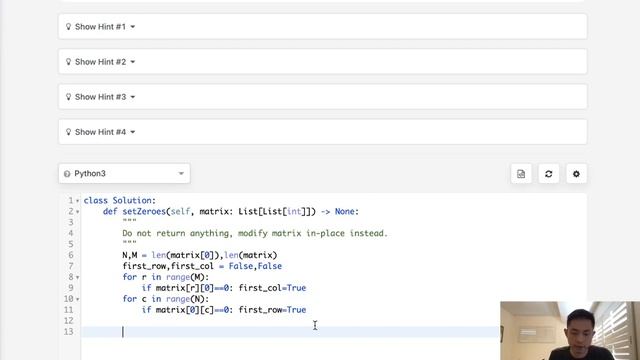This screenshot has height=360, width=640.
Task: Click 'setZeroes' in the function definition
Action: 144,211
